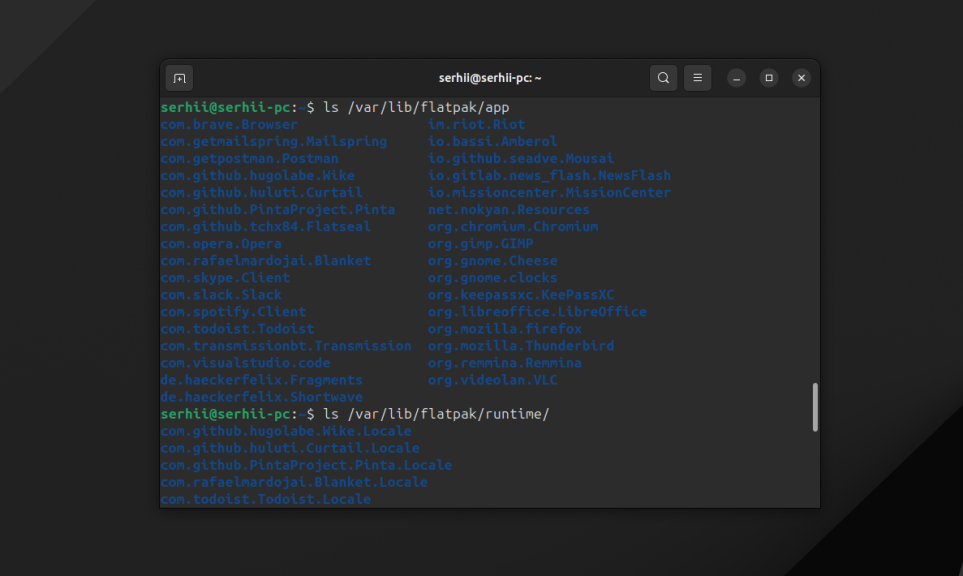Click the com.github.PintaProject.Pinta.Locale entry
Viewport: 963px width, 576px height.
click(306, 465)
